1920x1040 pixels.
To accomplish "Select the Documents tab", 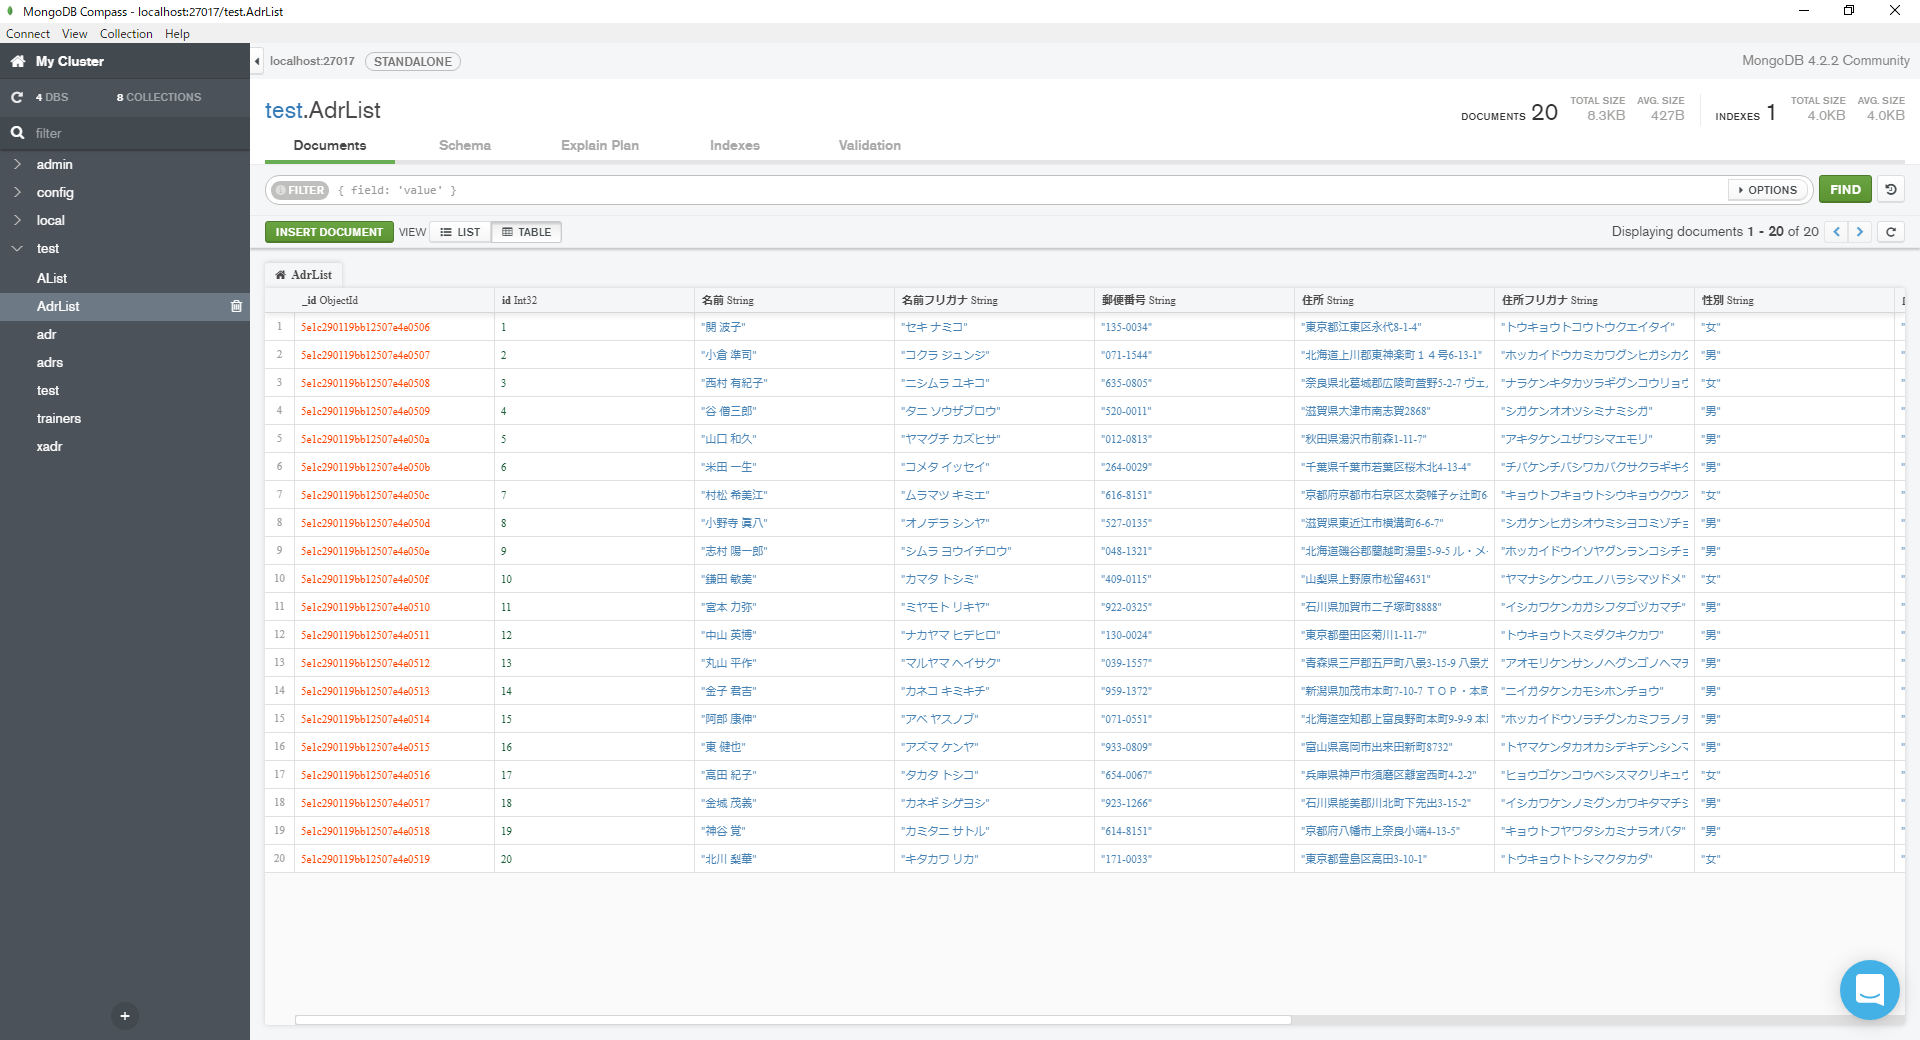I will click(330, 145).
